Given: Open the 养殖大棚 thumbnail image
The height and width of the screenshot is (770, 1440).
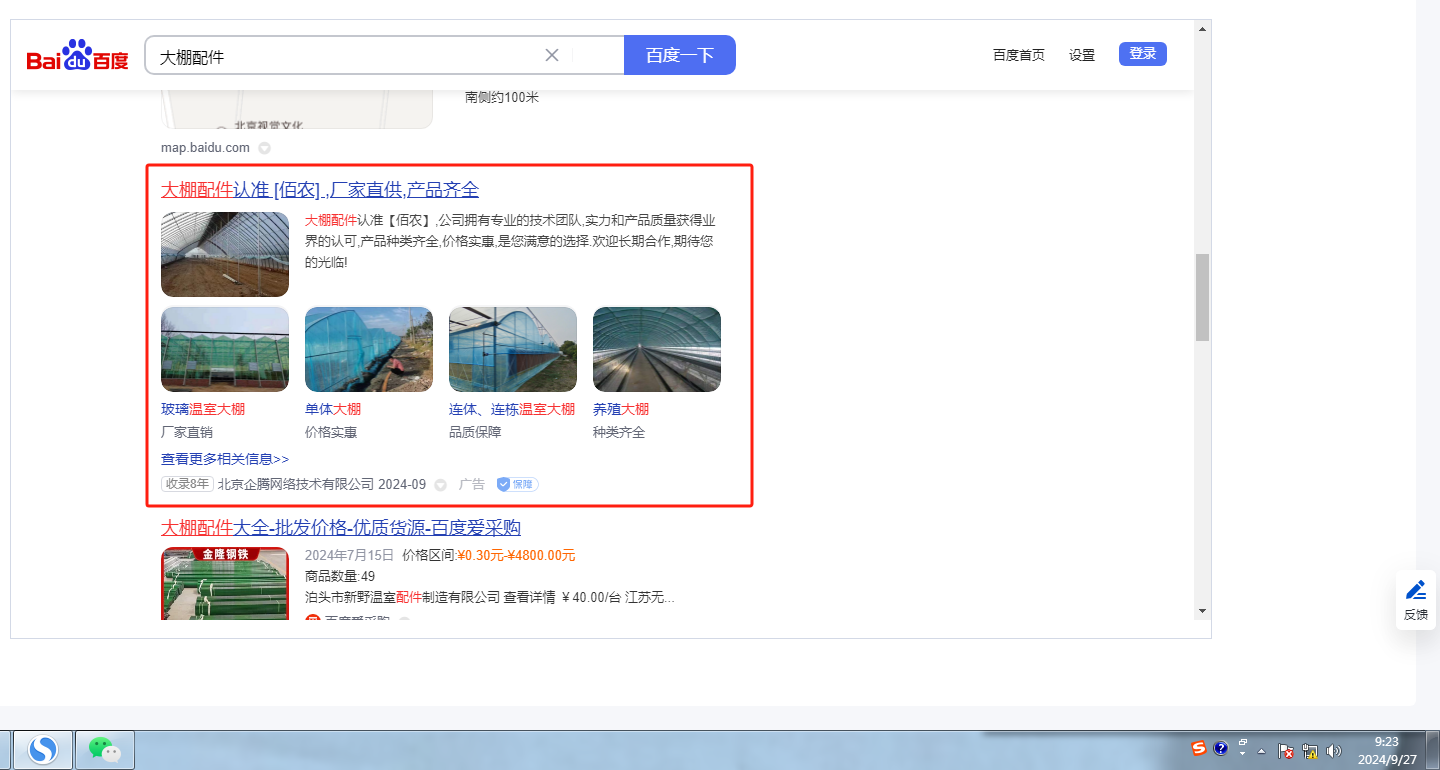Looking at the screenshot, I should click(657, 349).
